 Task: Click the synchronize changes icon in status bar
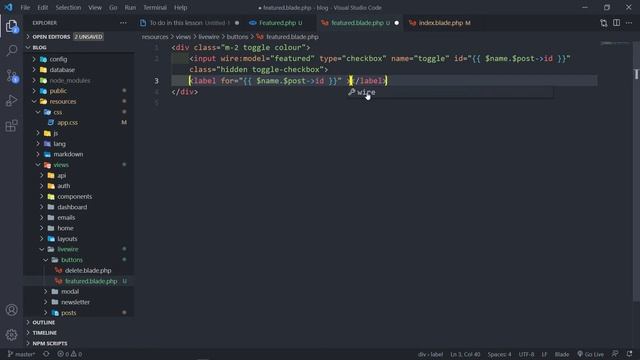(x=46, y=354)
